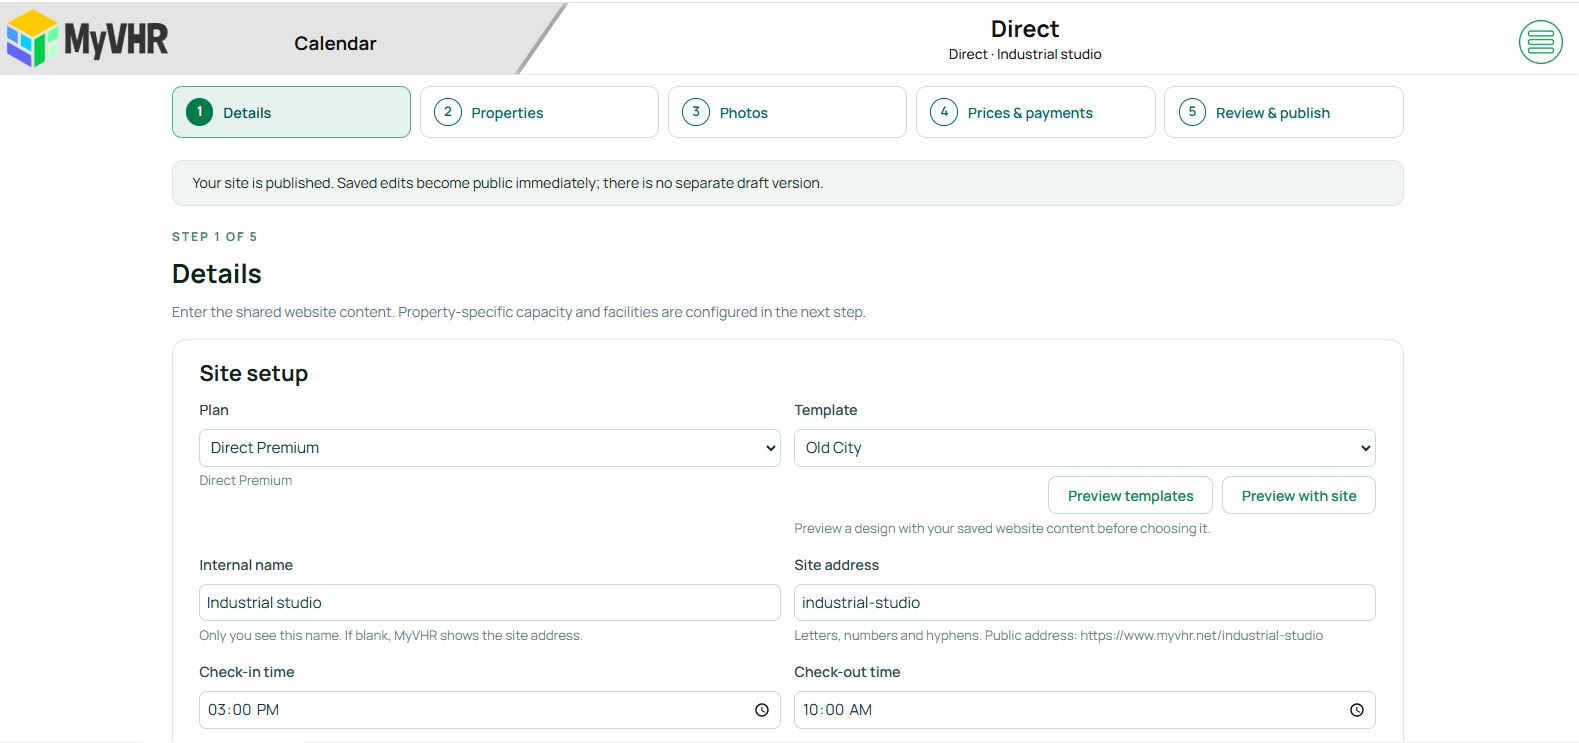The image size is (1579, 743).
Task: Click the 'Direct · Industrial studio' subtitle
Action: click(1025, 54)
